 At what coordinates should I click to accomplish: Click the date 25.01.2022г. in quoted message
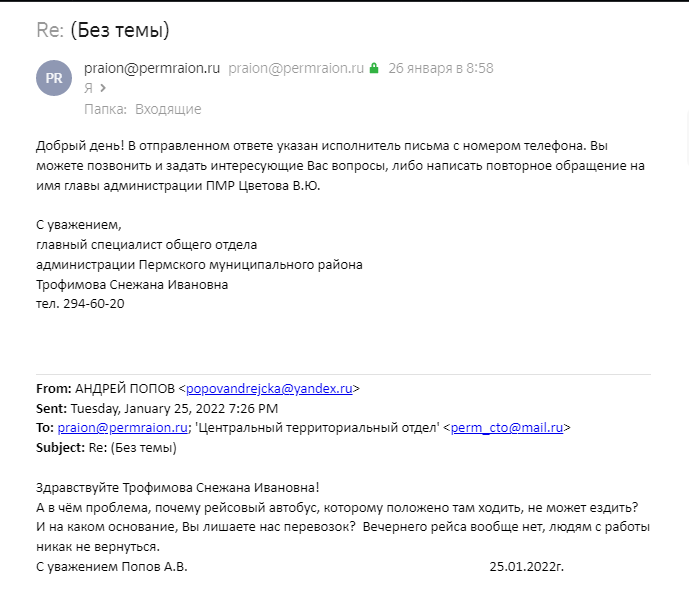(526, 567)
